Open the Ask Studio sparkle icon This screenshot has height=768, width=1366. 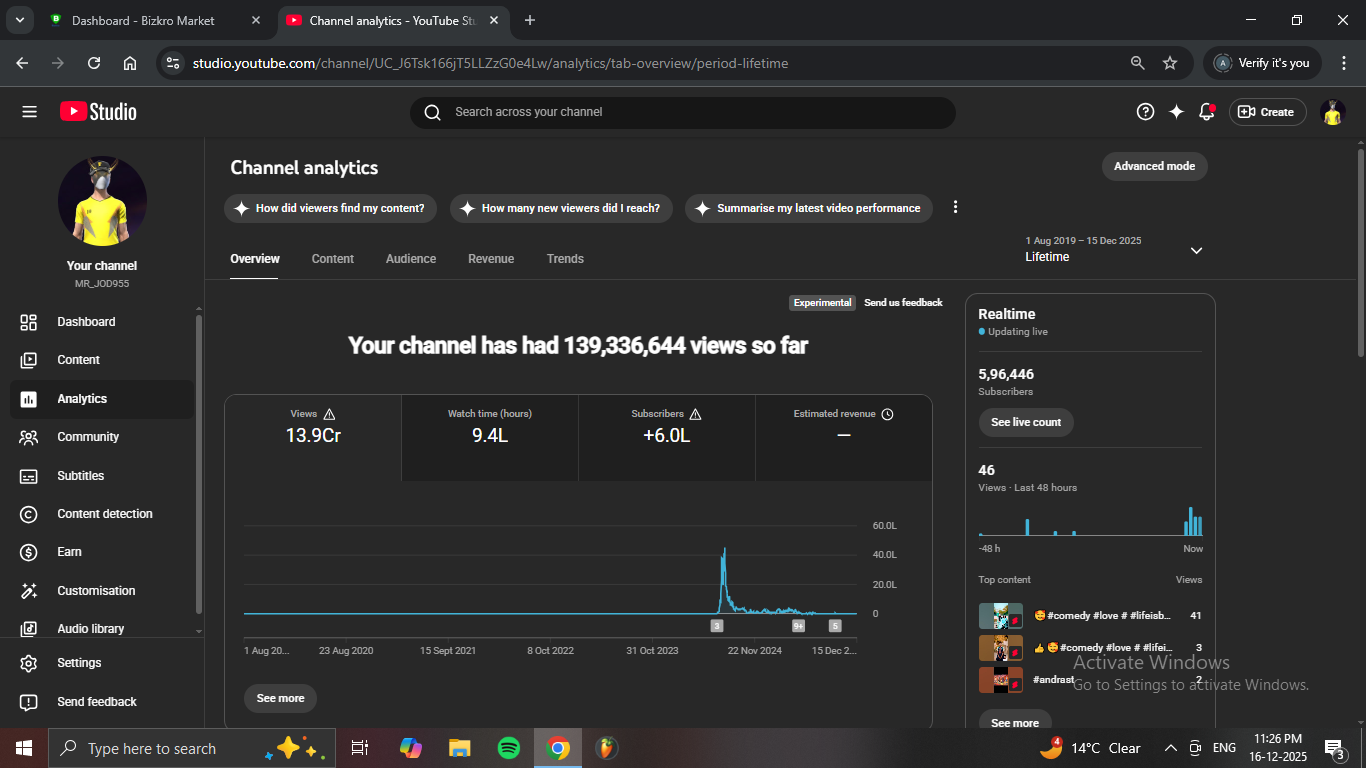pos(1176,112)
